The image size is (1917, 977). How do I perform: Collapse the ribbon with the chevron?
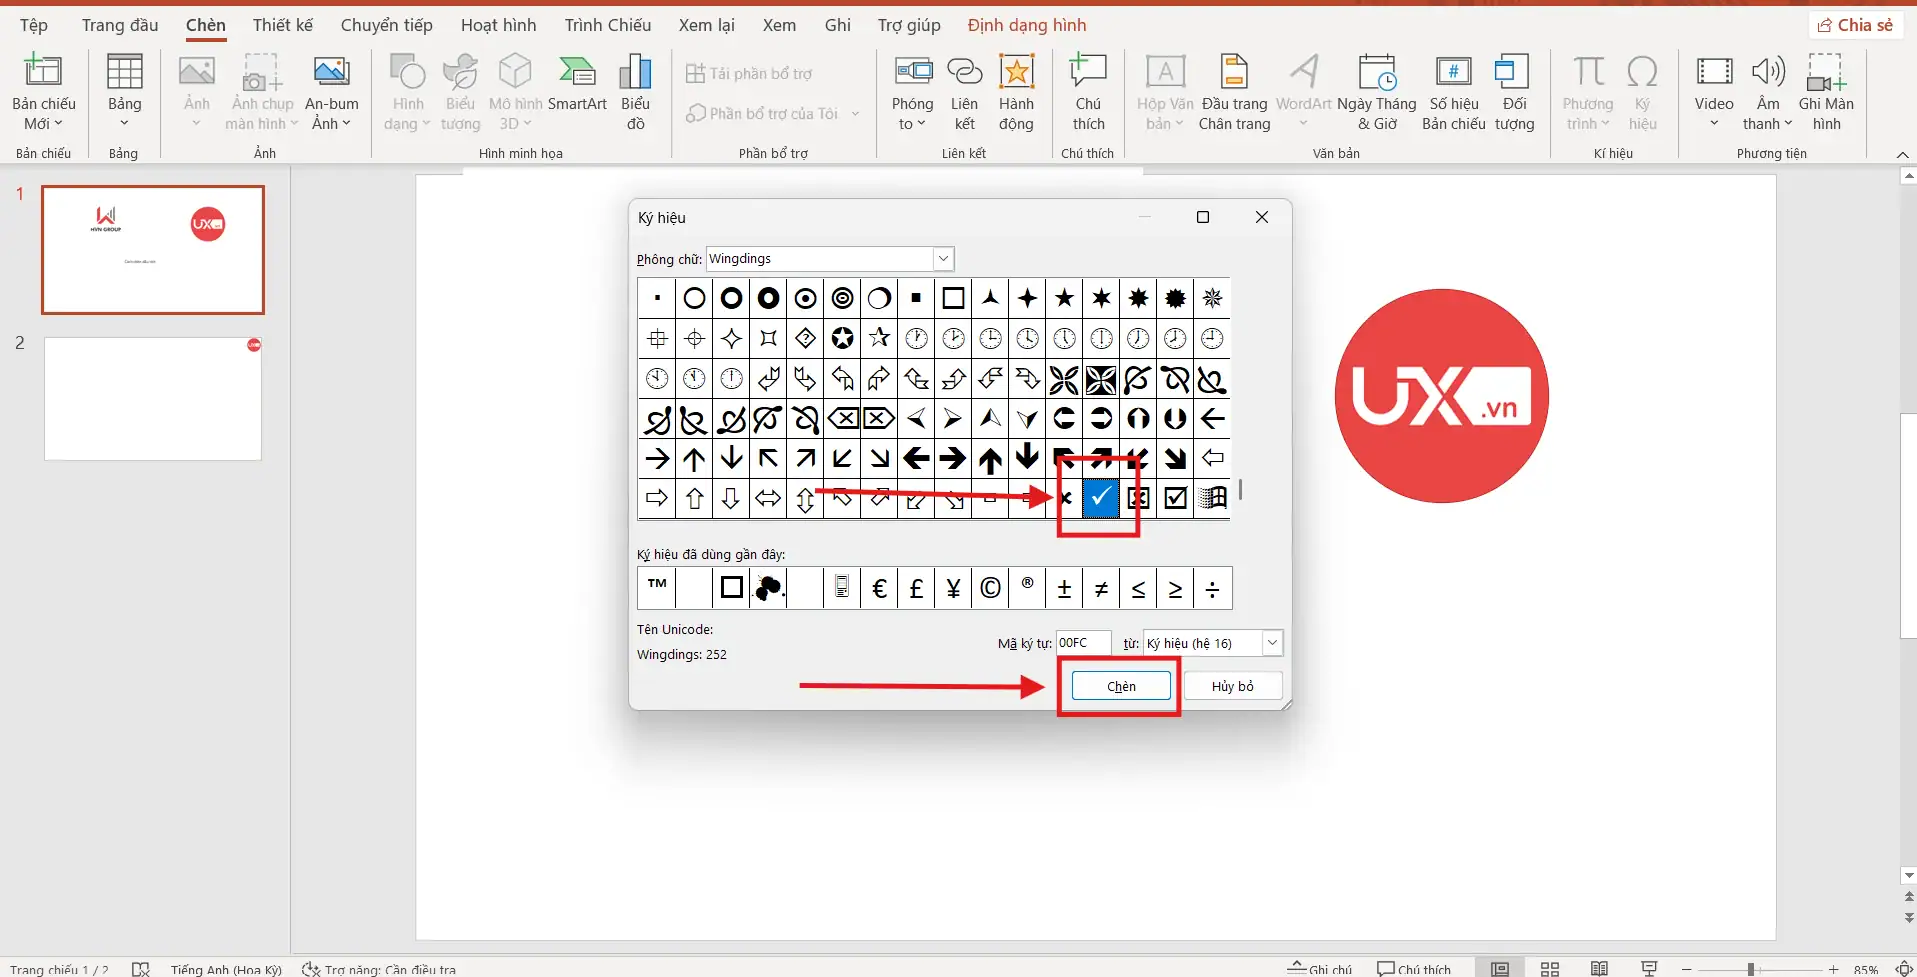pos(1902,154)
